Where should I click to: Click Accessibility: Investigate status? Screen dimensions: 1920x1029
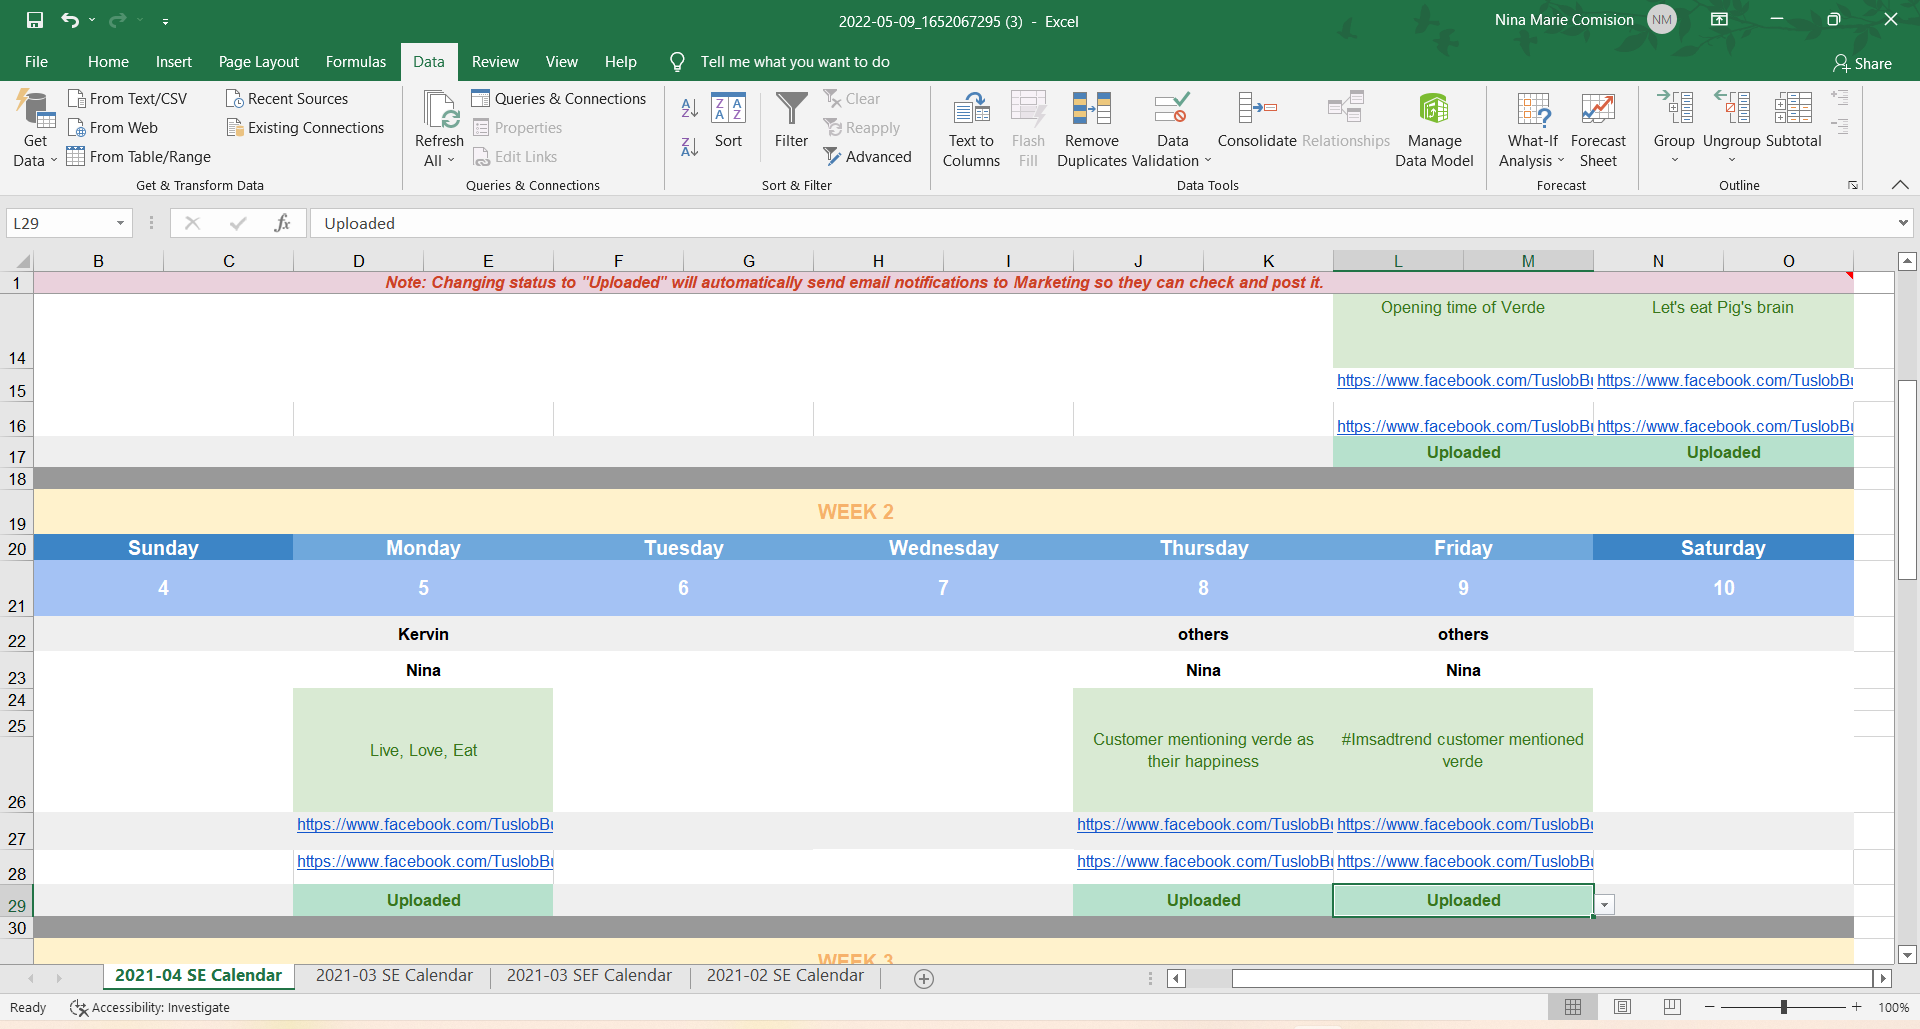pos(150,1007)
